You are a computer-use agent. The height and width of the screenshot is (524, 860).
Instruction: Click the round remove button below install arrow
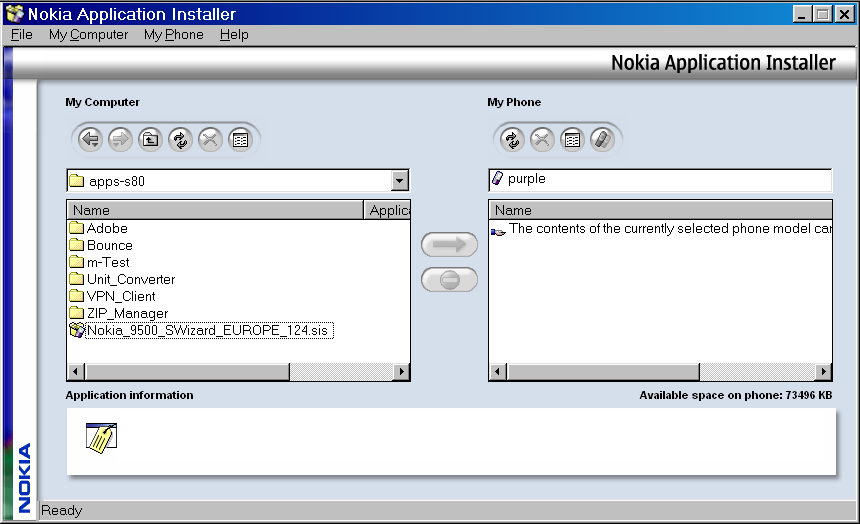[x=449, y=280]
